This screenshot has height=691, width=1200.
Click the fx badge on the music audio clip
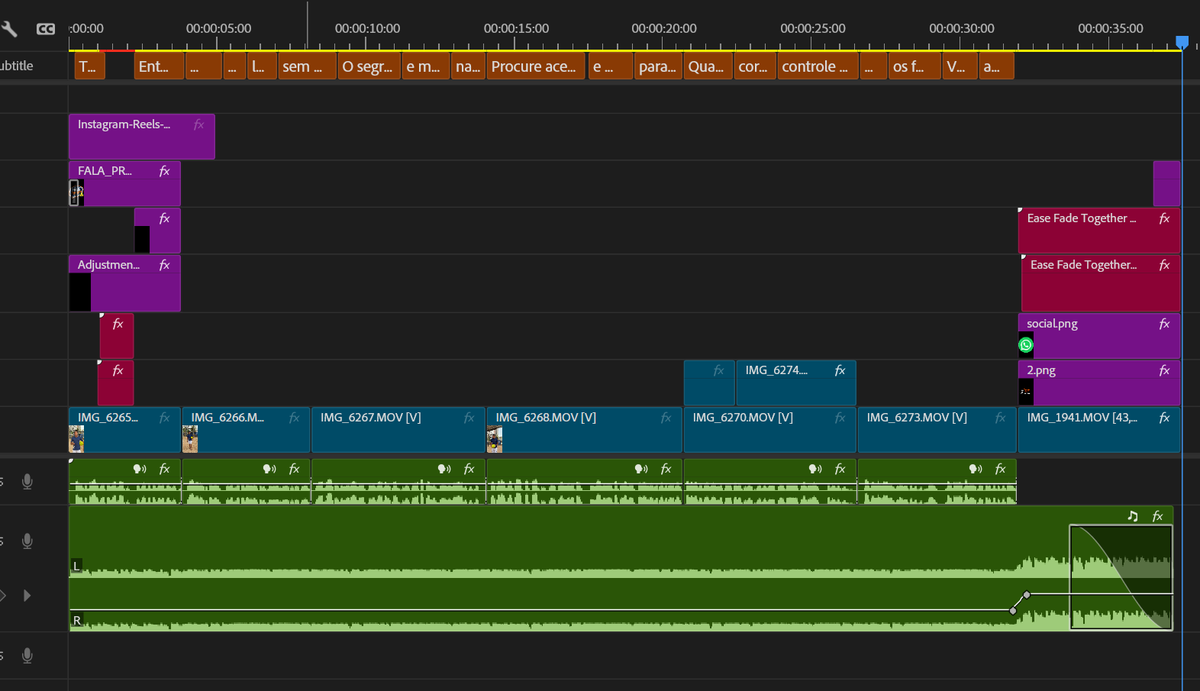point(1158,516)
